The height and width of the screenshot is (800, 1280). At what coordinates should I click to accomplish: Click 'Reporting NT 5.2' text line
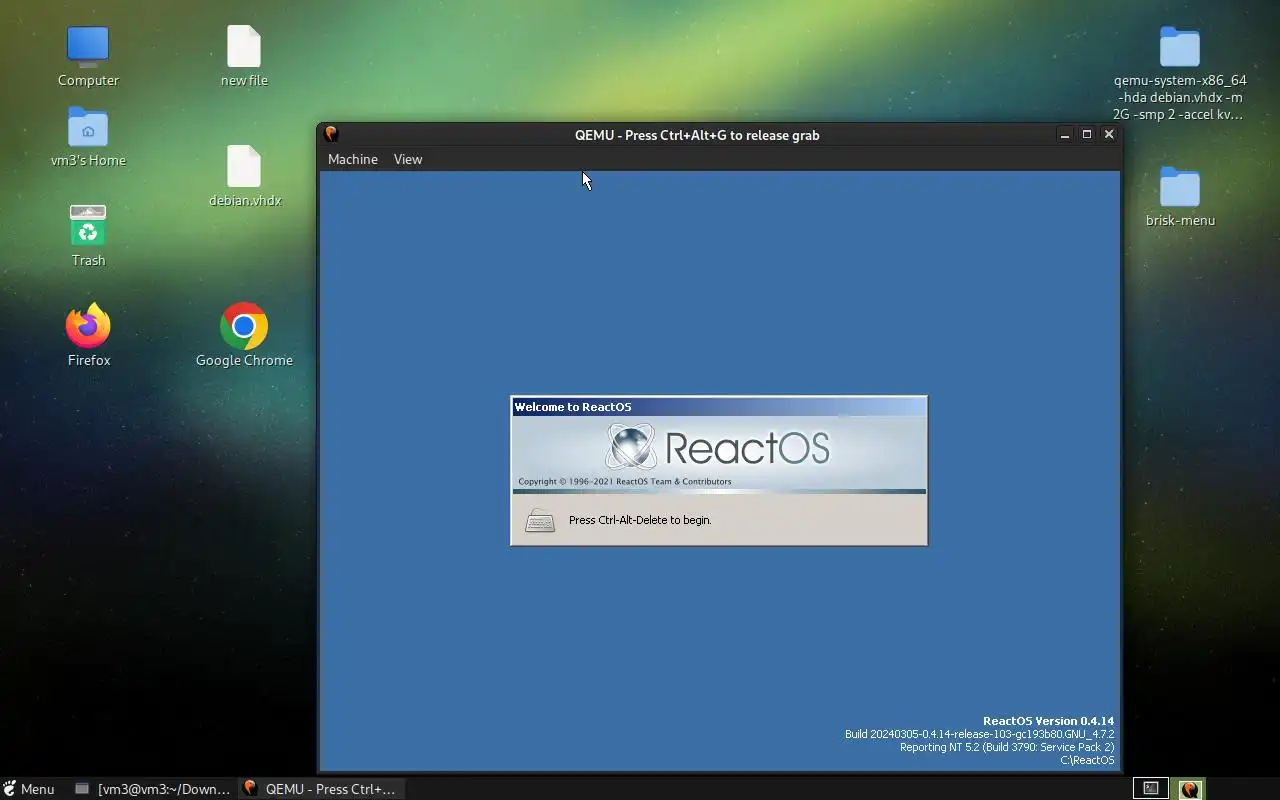coord(1007,747)
